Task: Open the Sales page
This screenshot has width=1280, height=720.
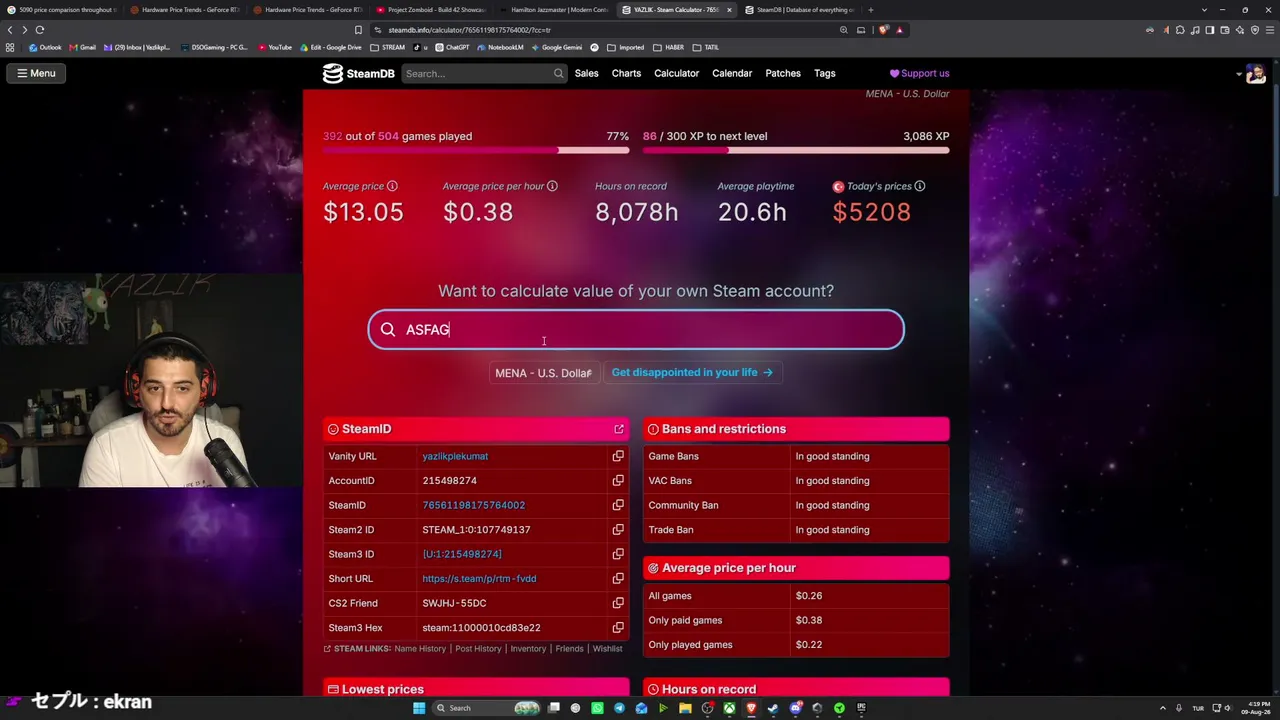Action: click(x=586, y=73)
